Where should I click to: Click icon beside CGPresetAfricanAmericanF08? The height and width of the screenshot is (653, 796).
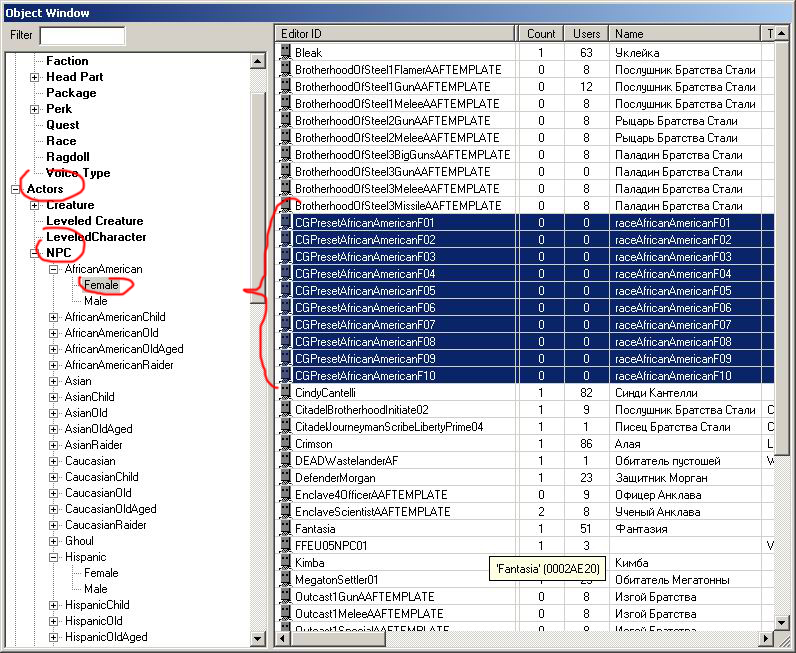pos(286,342)
